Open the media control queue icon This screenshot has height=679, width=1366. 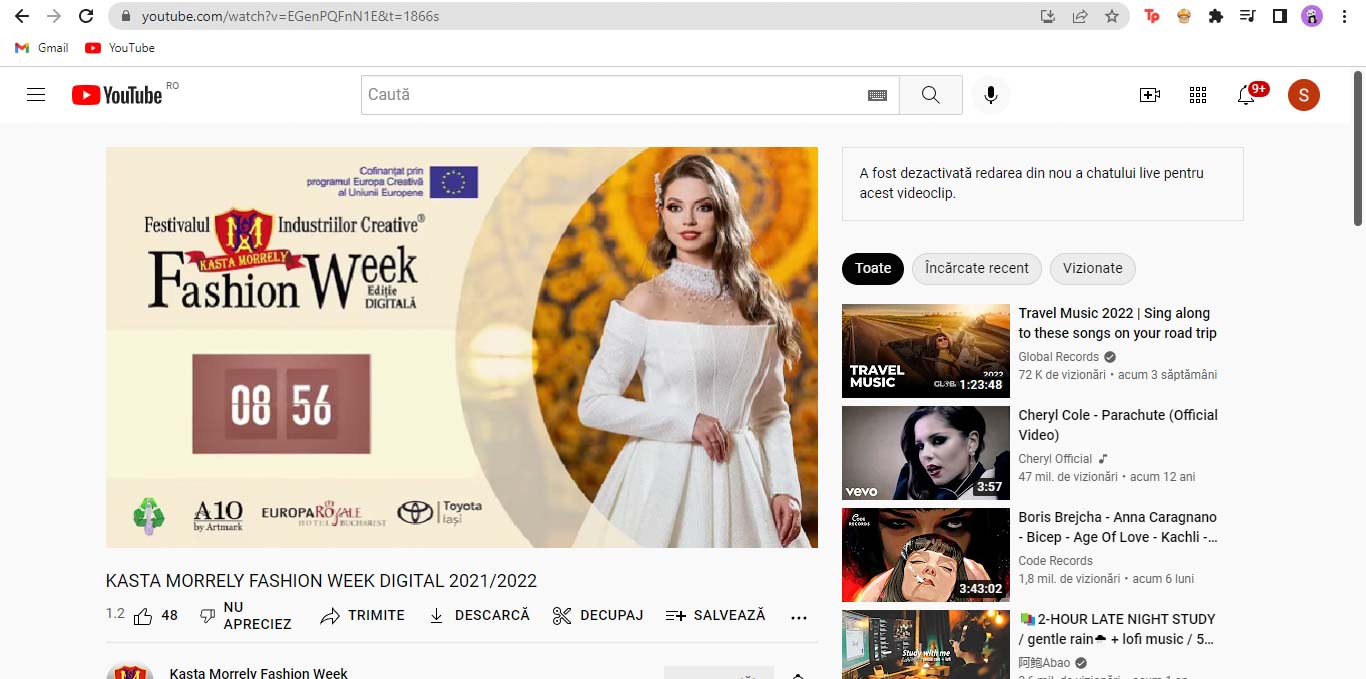pos(1247,16)
